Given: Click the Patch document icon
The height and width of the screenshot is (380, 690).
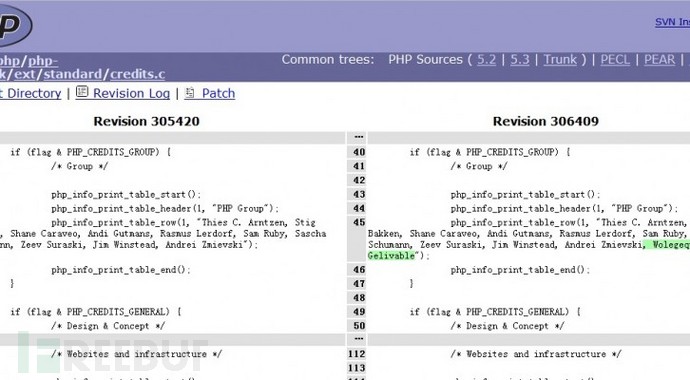Looking at the screenshot, I should pyautogui.click(x=190, y=92).
